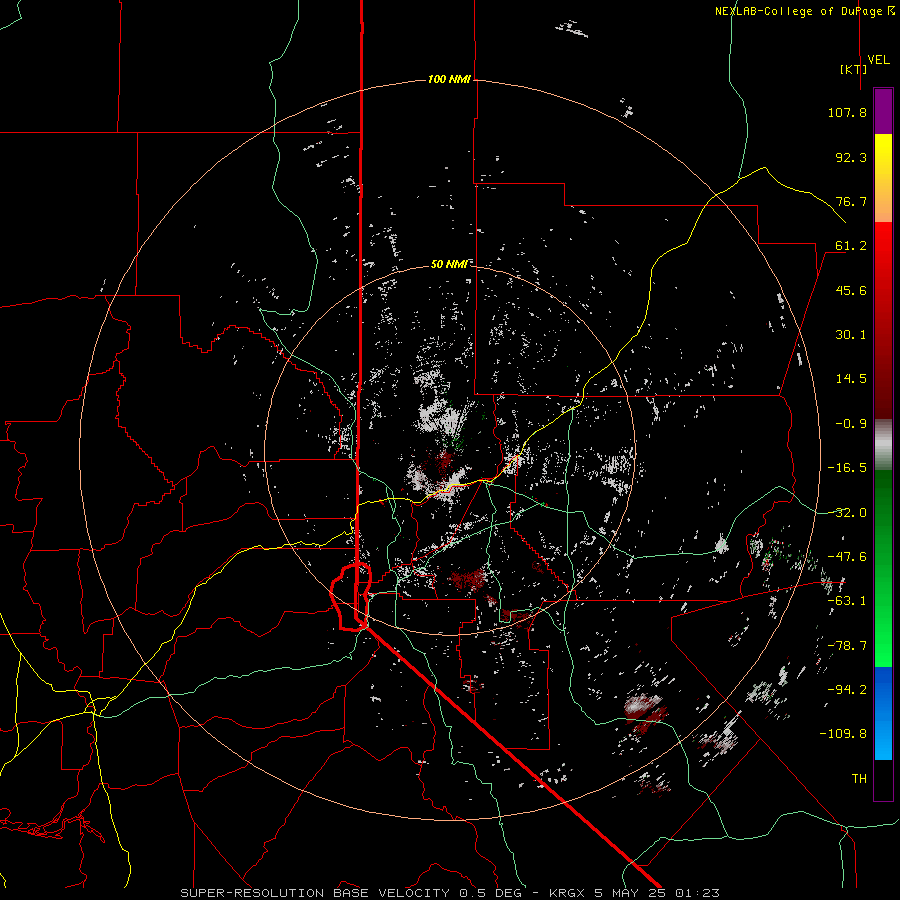Click the 100 NMI range ring label

449,79
